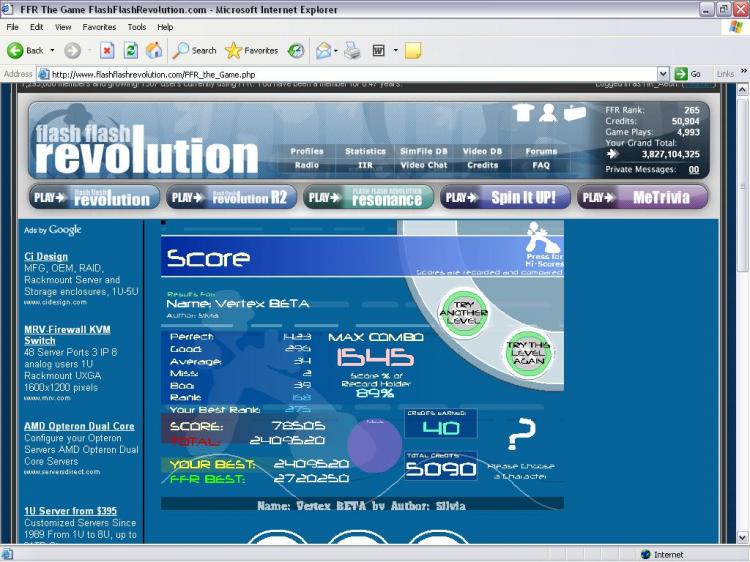The image size is (750, 562).
Task: Open the History toolbar icon
Action: [296, 50]
